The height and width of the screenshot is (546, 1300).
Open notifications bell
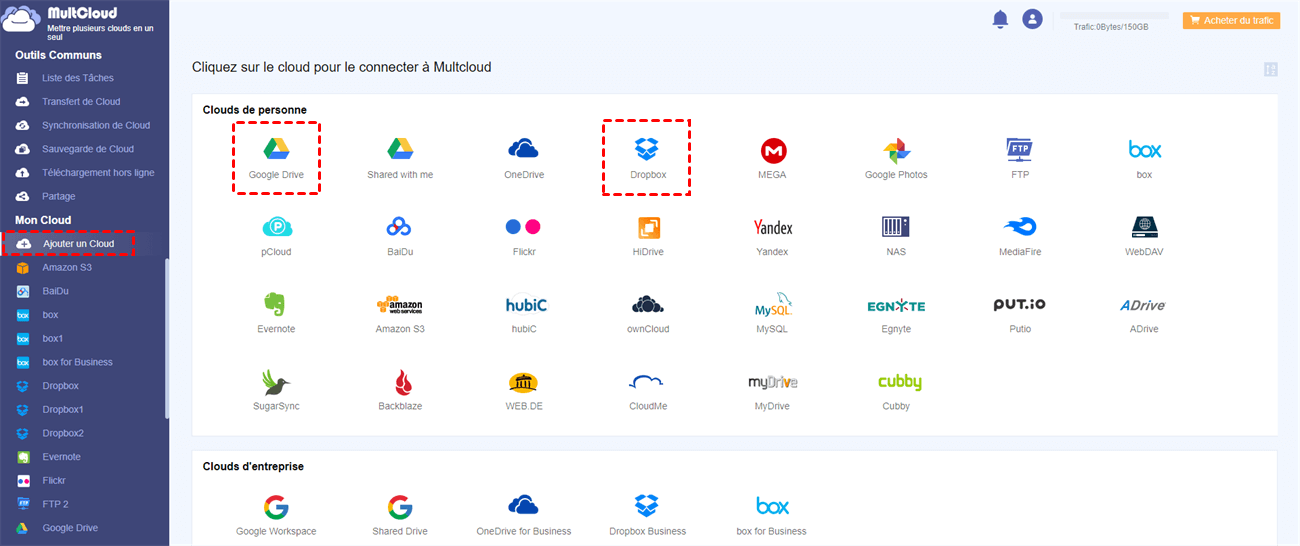pyautogui.click(x=1000, y=19)
